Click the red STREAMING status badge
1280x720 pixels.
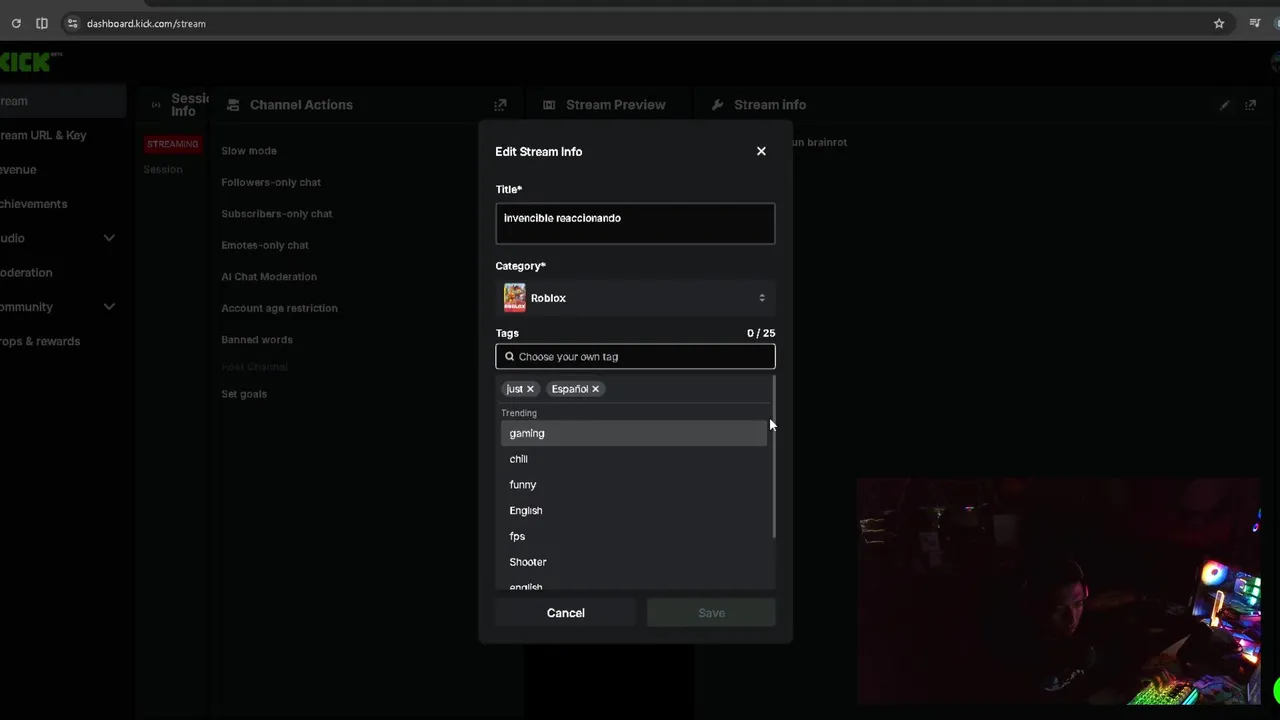[x=172, y=144]
